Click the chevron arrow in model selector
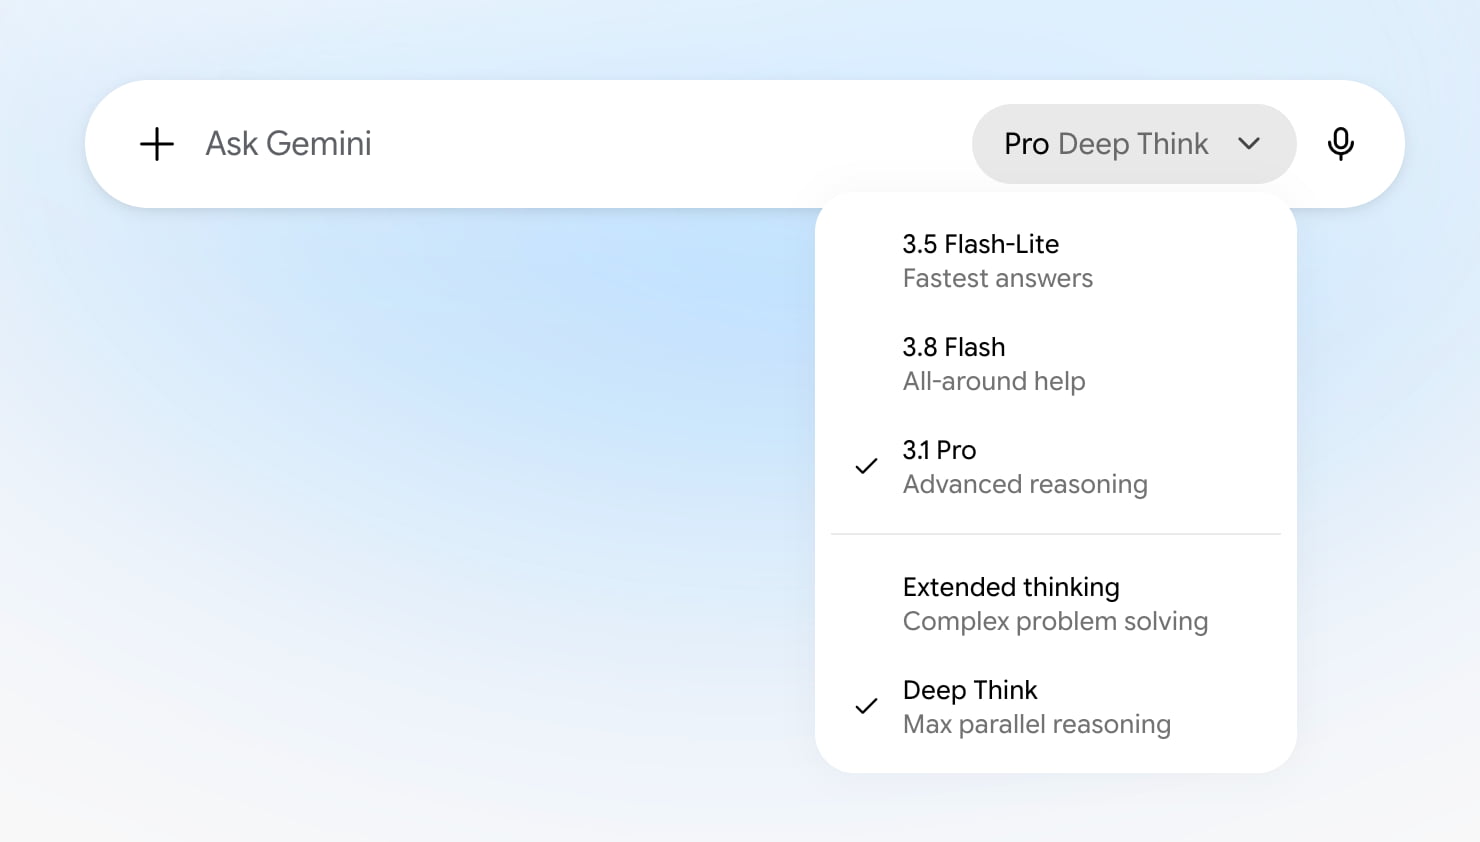Screen dimensions: 1480x842 (x=1248, y=144)
